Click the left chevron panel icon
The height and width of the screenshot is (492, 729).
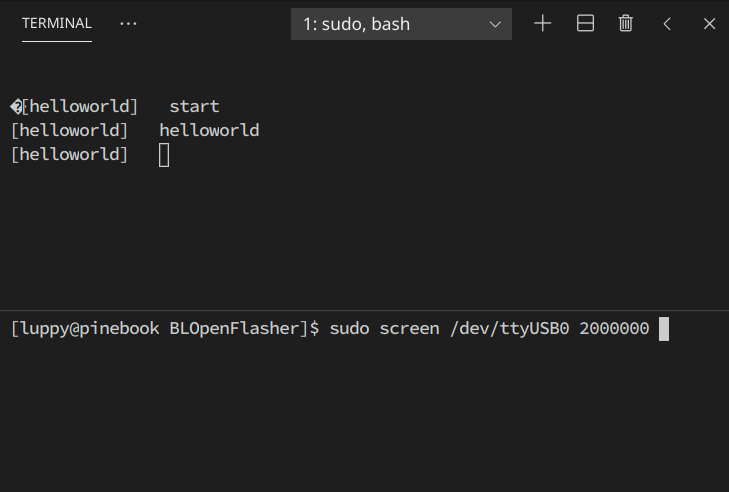(x=667, y=23)
